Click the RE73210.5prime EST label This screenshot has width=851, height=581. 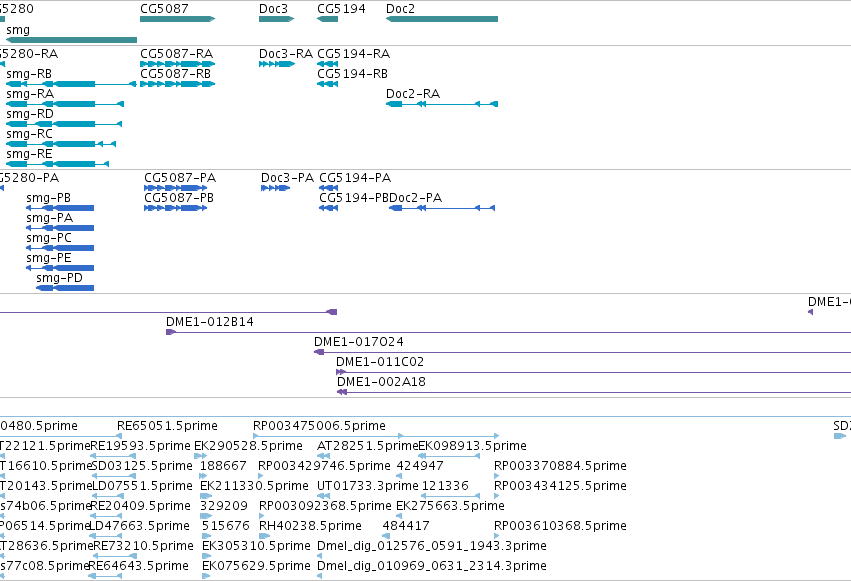(x=143, y=546)
